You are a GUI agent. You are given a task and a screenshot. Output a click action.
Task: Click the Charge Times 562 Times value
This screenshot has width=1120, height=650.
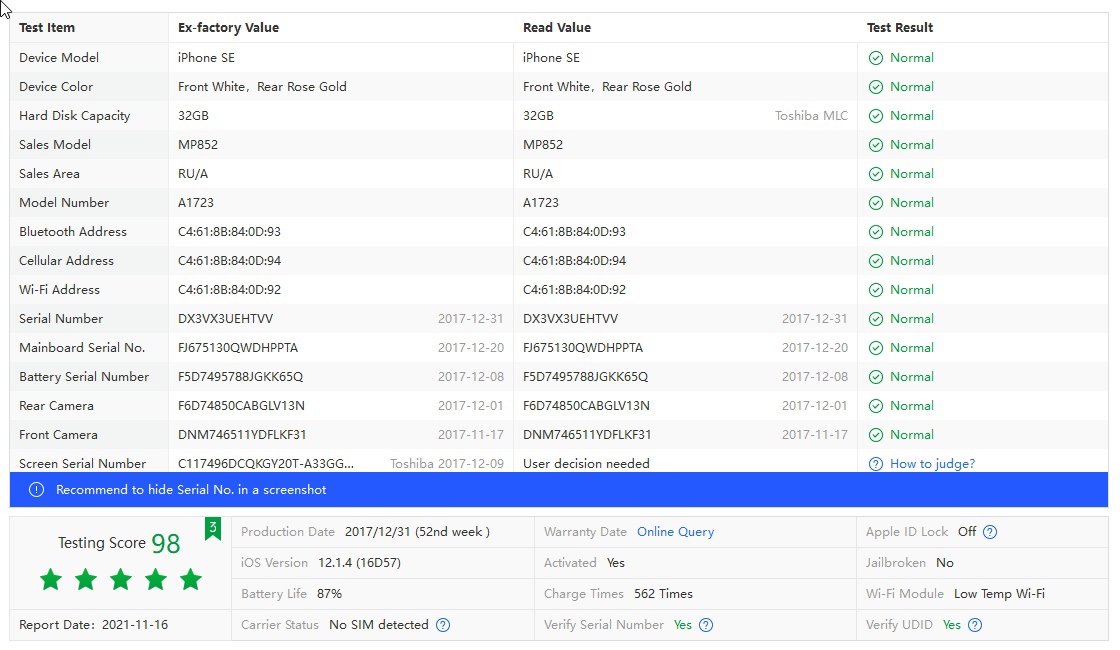click(x=664, y=594)
